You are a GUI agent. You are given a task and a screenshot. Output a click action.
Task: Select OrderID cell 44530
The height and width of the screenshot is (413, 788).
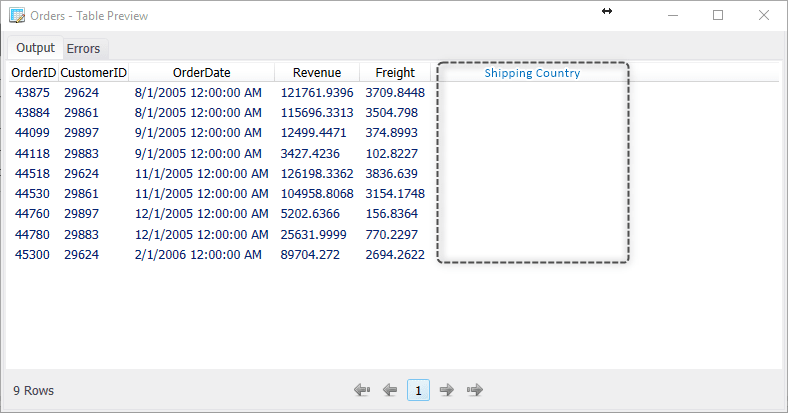[32, 194]
